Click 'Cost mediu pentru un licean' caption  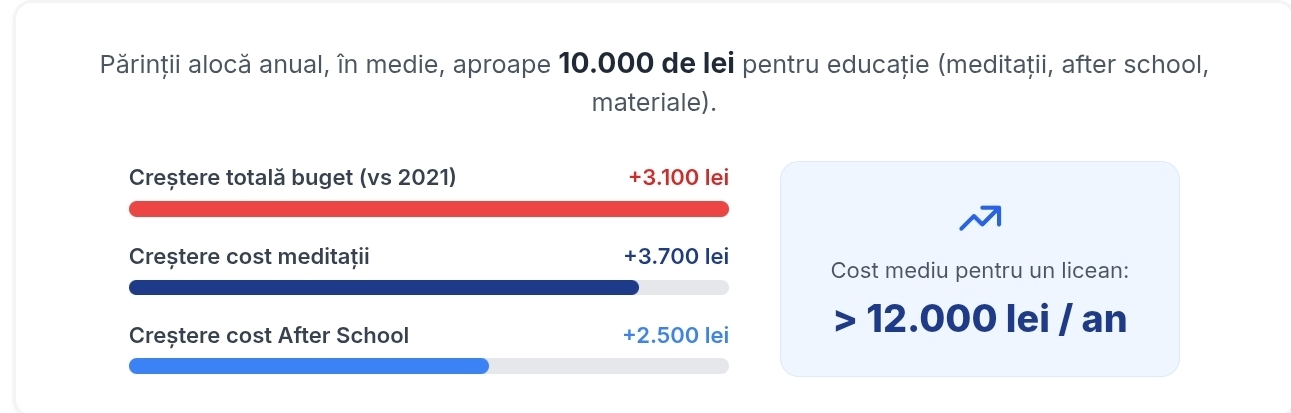(x=980, y=271)
